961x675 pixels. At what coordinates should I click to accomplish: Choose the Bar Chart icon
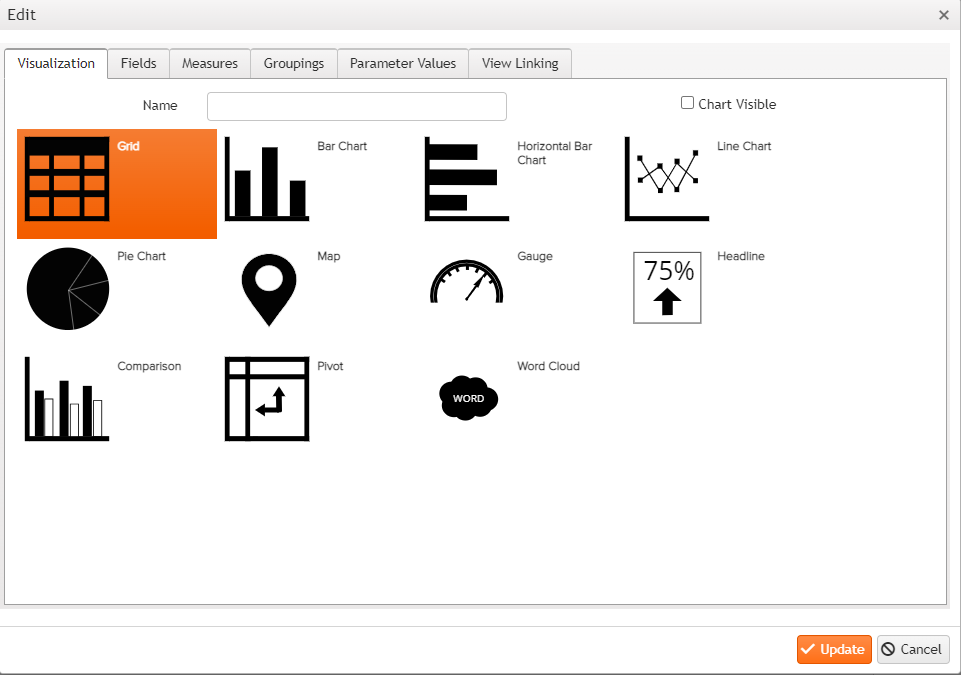pos(267,179)
